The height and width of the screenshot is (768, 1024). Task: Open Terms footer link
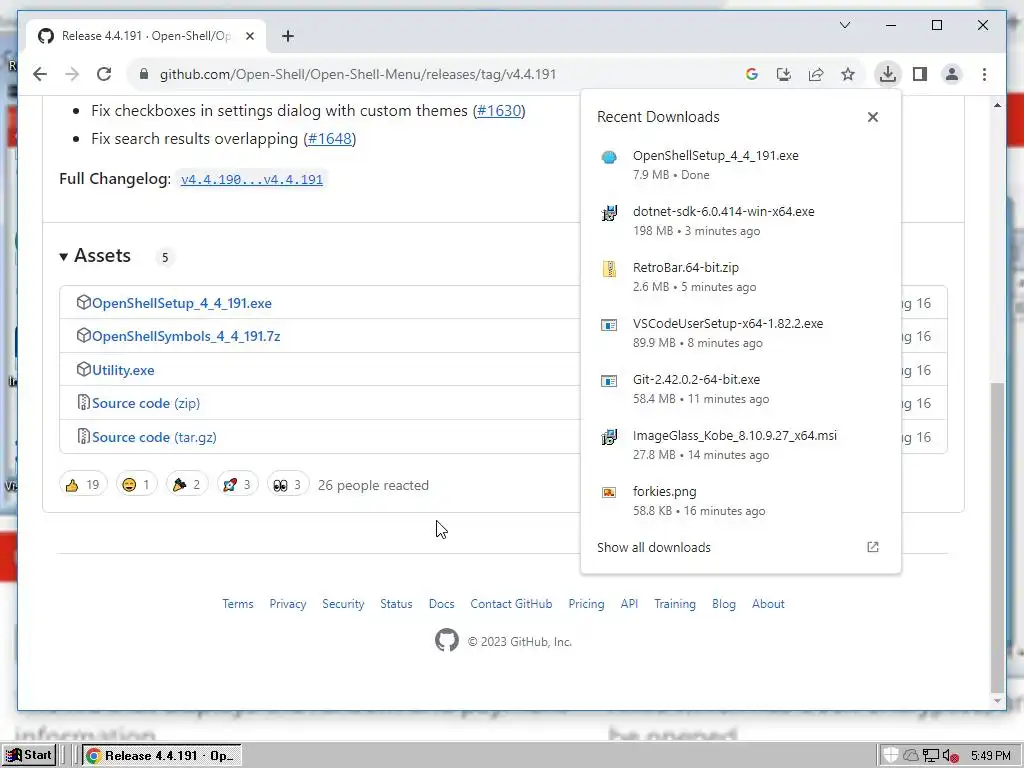coord(238,604)
